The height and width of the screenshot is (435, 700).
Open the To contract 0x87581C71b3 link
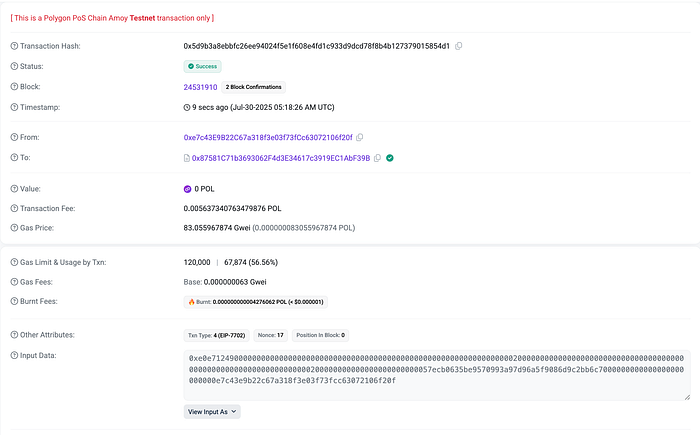tap(281, 158)
